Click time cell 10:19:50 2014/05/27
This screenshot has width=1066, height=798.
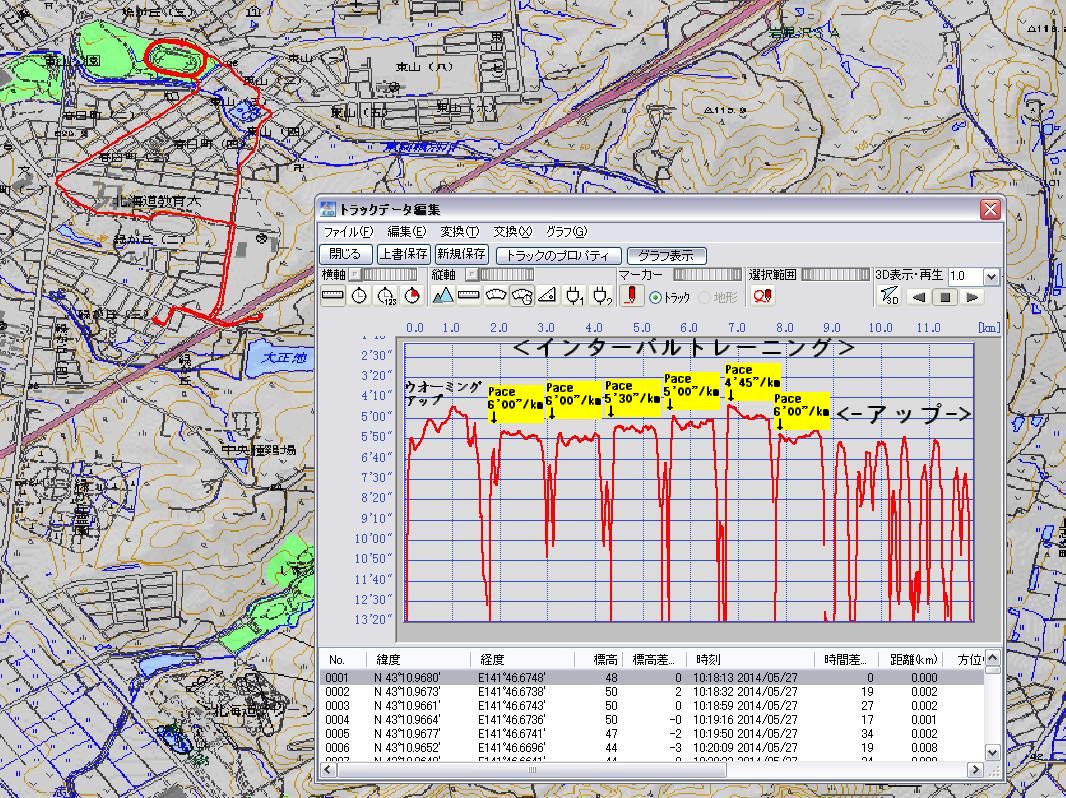[745, 733]
